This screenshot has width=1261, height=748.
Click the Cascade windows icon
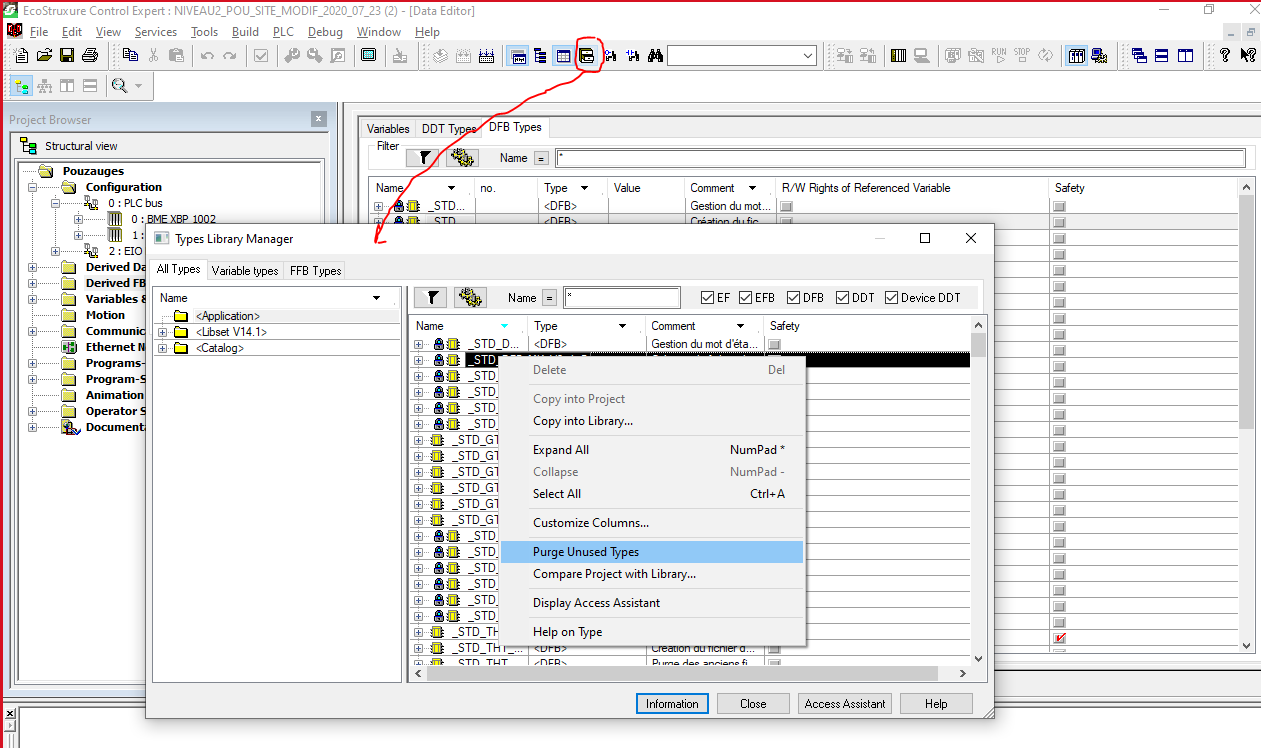point(1139,55)
